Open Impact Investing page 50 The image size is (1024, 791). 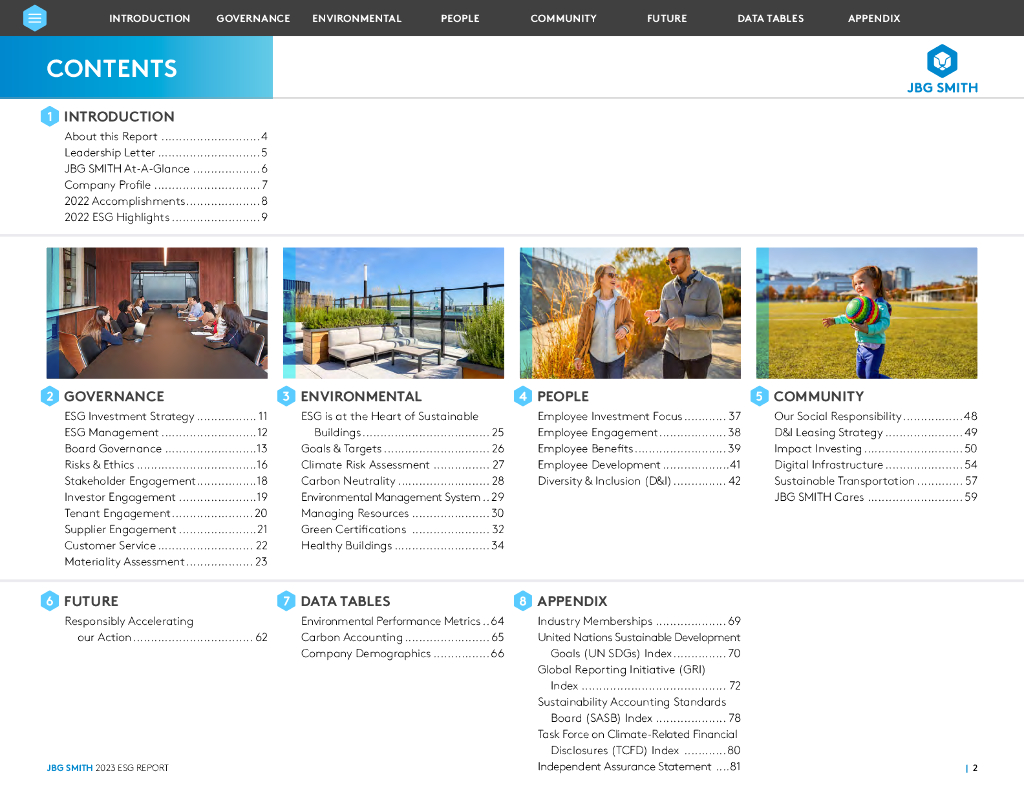[x=876, y=449]
